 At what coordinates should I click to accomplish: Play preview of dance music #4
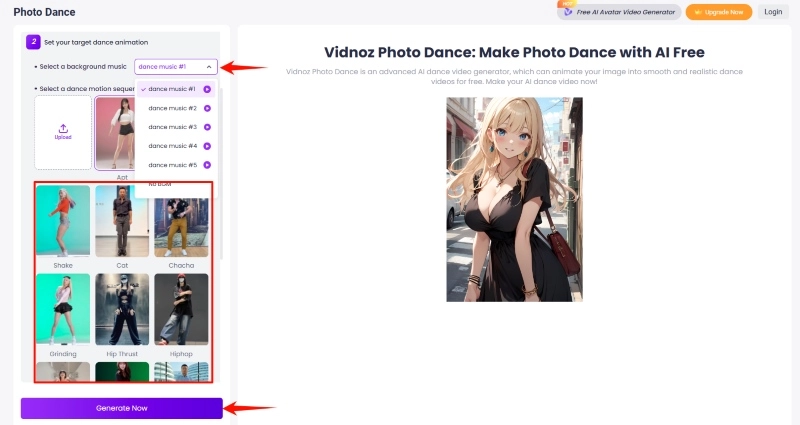click(x=207, y=146)
